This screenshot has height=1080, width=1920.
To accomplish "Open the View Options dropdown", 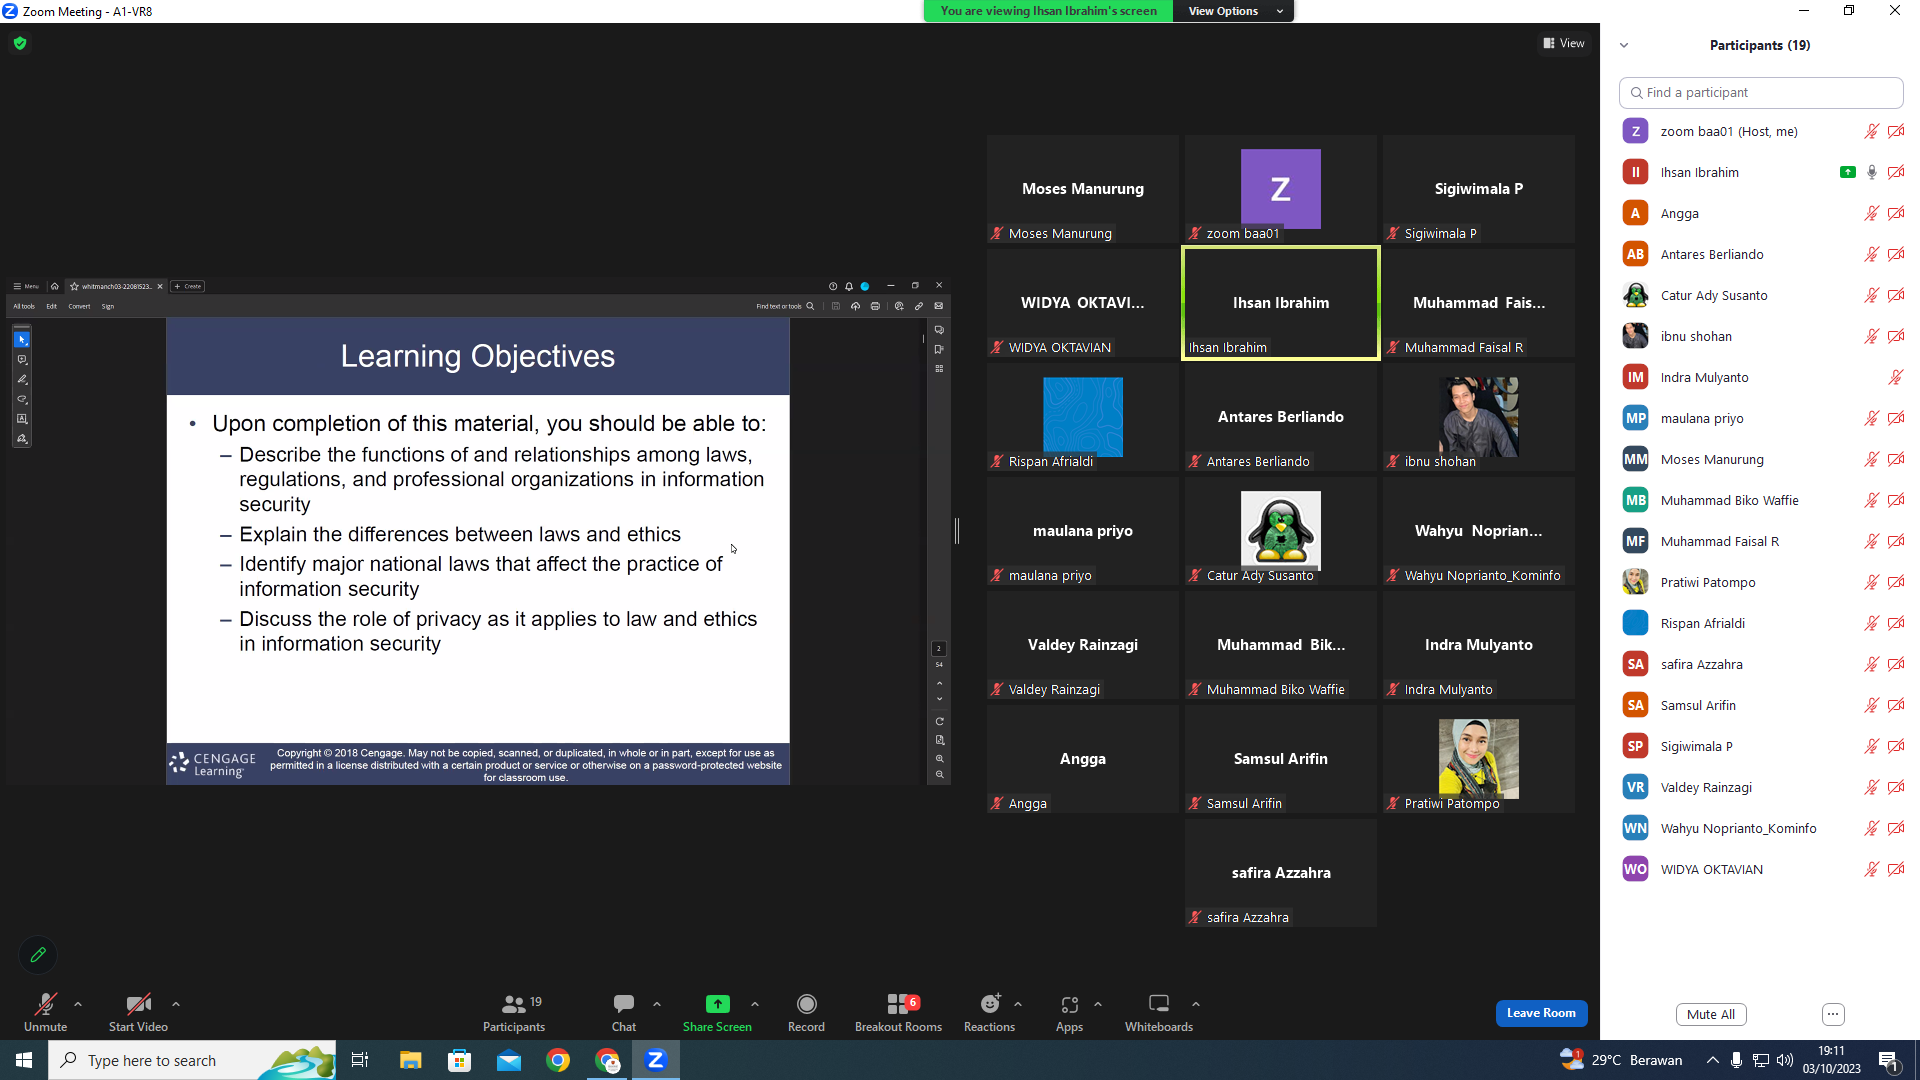I will [1233, 11].
